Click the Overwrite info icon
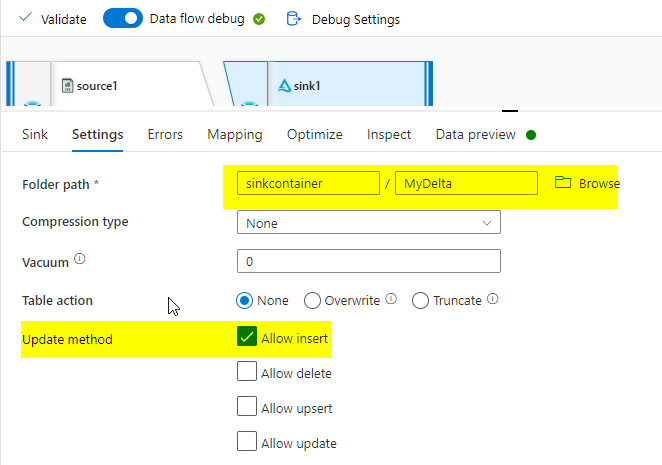Screen dimensions: 662x465 (x=391, y=299)
